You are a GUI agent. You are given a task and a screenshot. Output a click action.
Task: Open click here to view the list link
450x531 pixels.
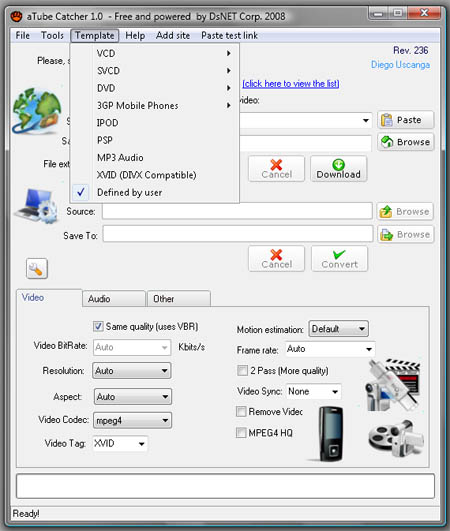point(291,84)
